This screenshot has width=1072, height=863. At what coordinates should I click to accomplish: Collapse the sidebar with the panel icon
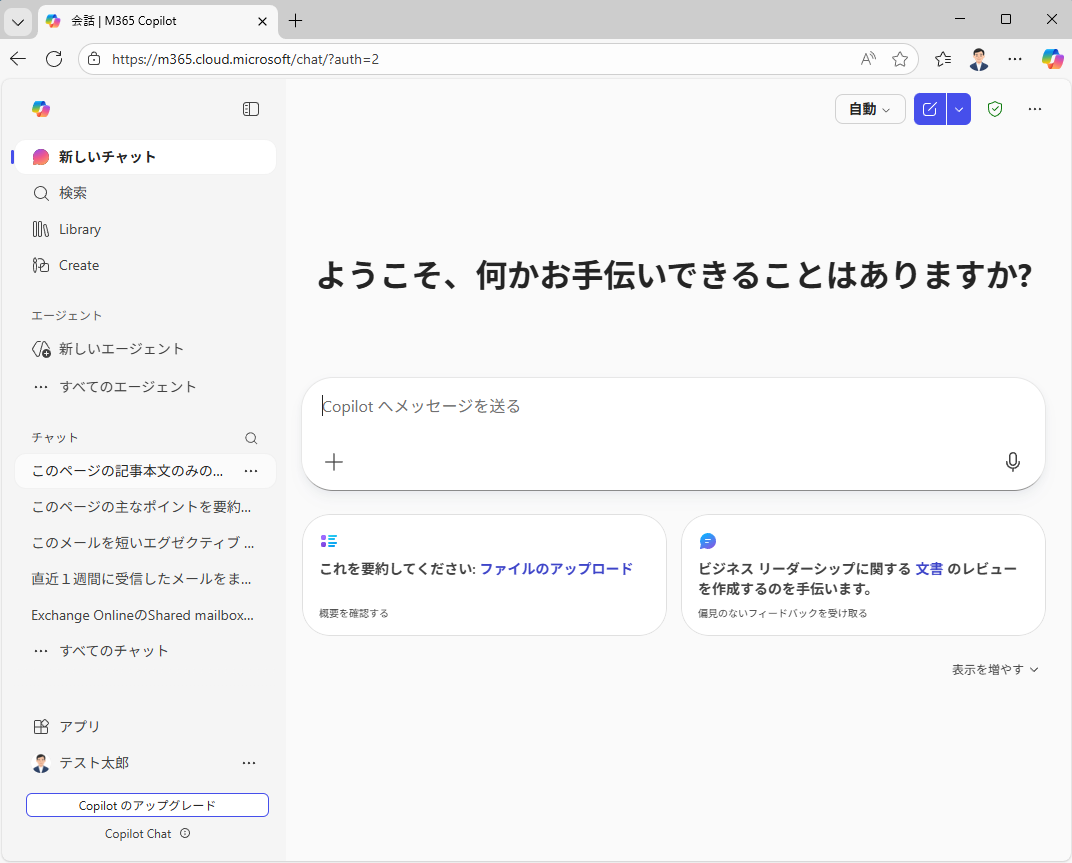point(251,109)
